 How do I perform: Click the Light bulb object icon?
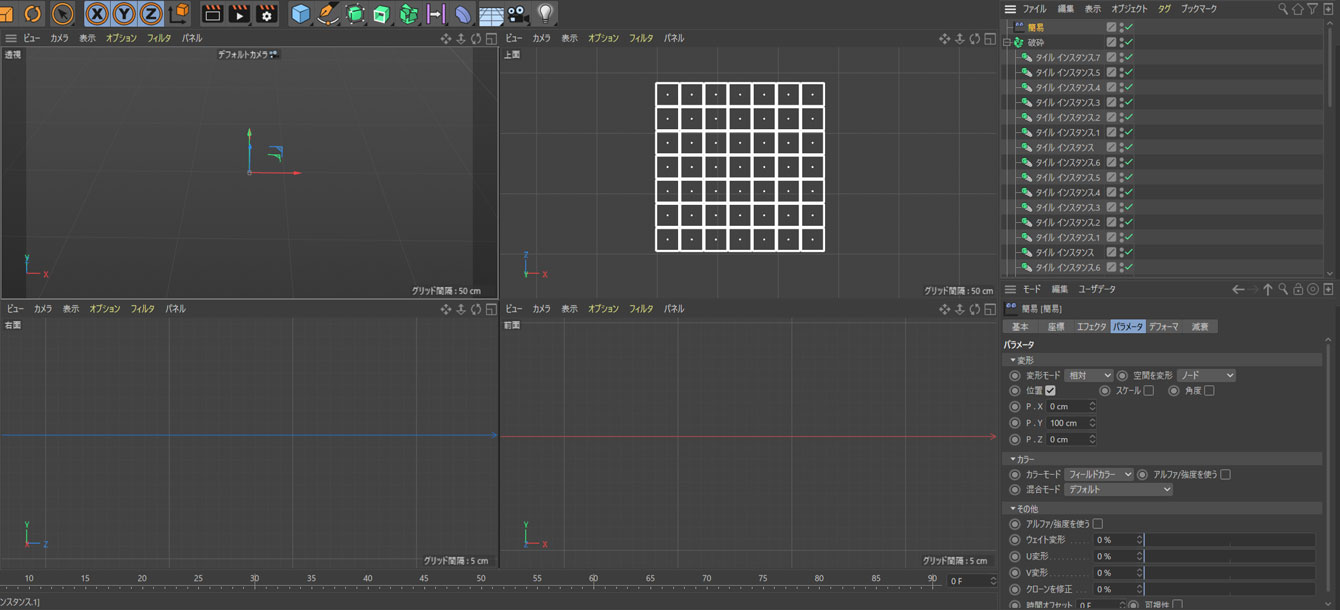click(545, 14)
